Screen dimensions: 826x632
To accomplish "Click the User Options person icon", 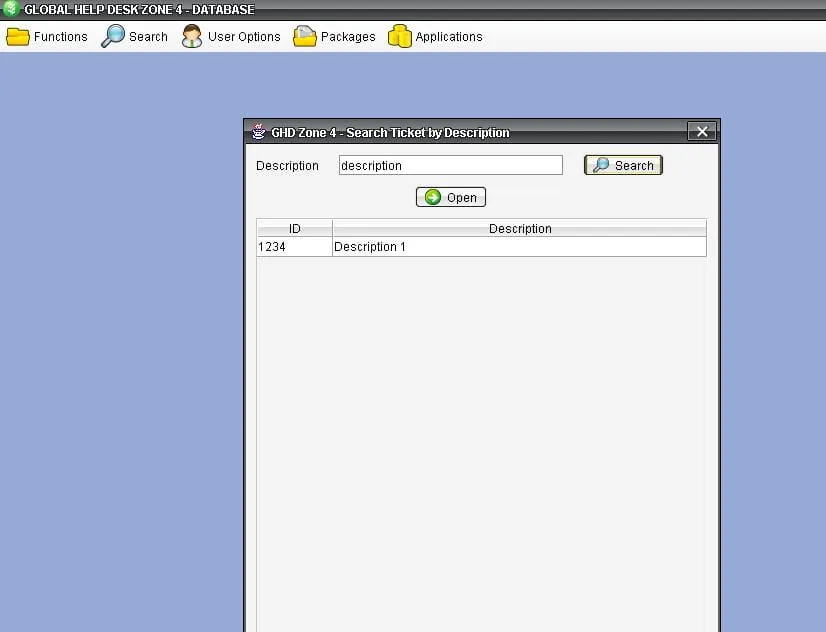I will coord(192,36).
